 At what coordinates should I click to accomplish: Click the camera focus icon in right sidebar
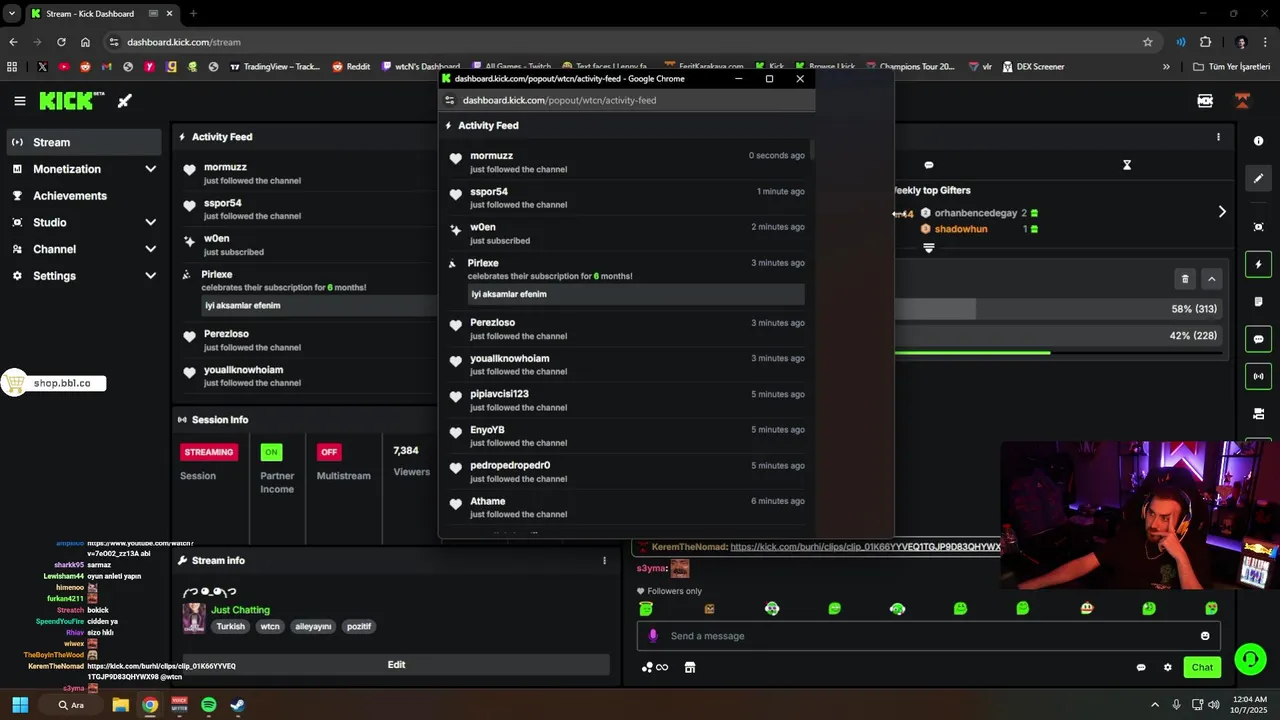(1259, 227)
